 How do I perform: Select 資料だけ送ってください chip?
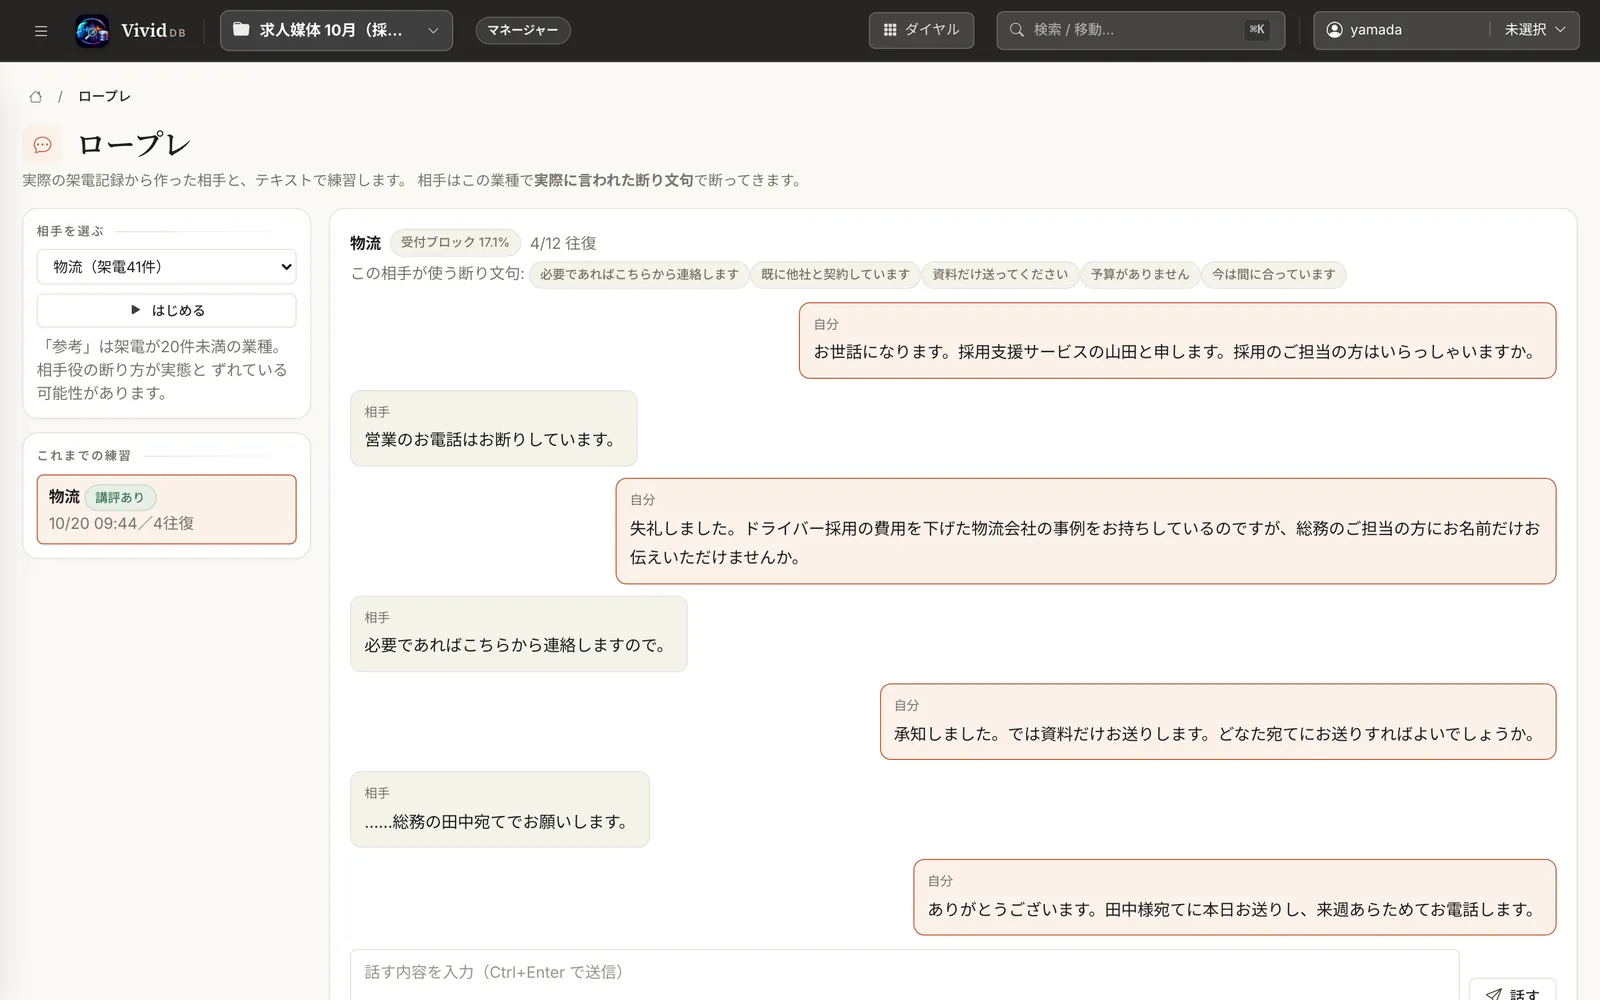(x=1000, y=274)
